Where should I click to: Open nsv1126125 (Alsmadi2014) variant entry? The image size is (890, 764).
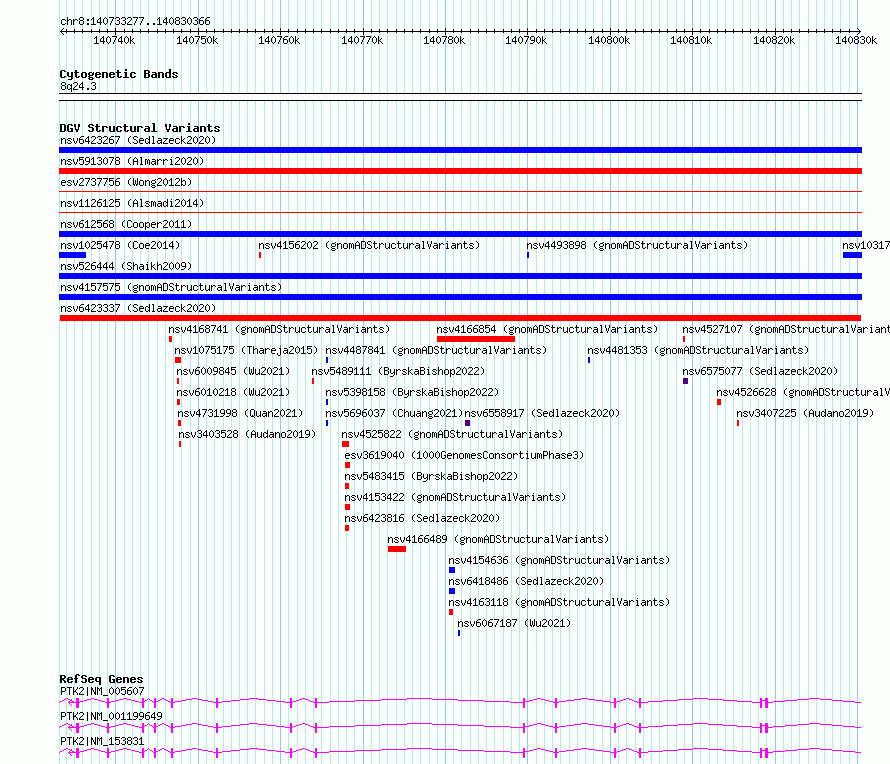(x=132, y=203)
